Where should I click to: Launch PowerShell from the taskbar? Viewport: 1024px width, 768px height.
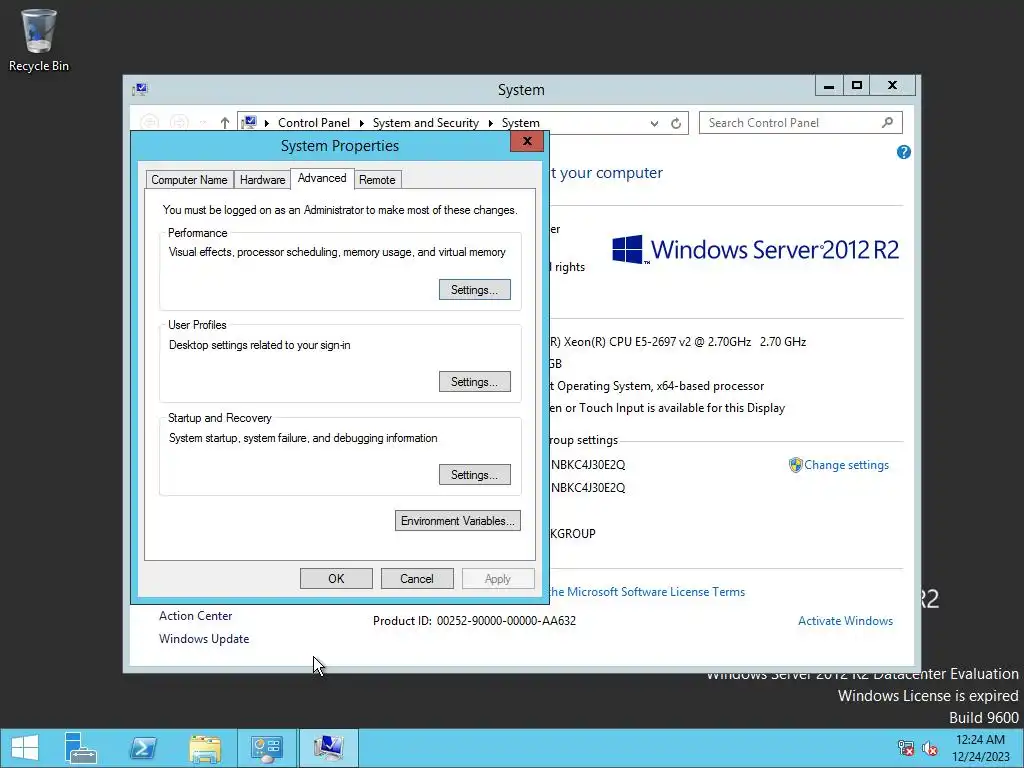tap(143, 748)
